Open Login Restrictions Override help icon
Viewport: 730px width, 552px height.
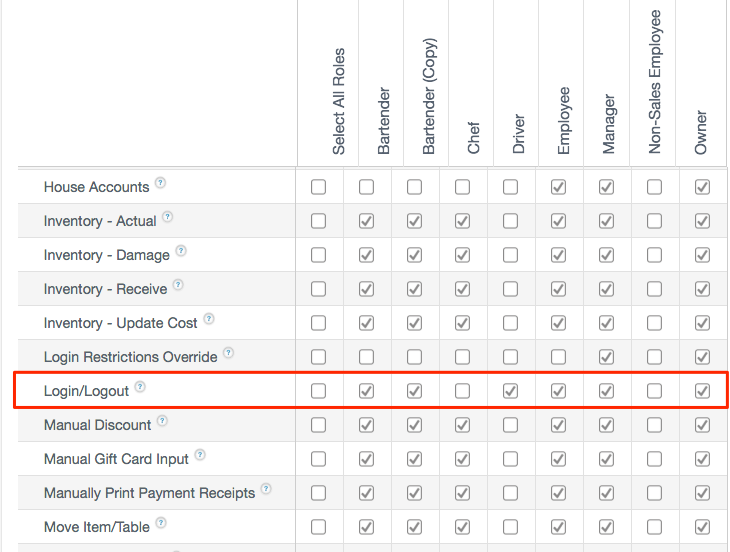pos(229,354)
